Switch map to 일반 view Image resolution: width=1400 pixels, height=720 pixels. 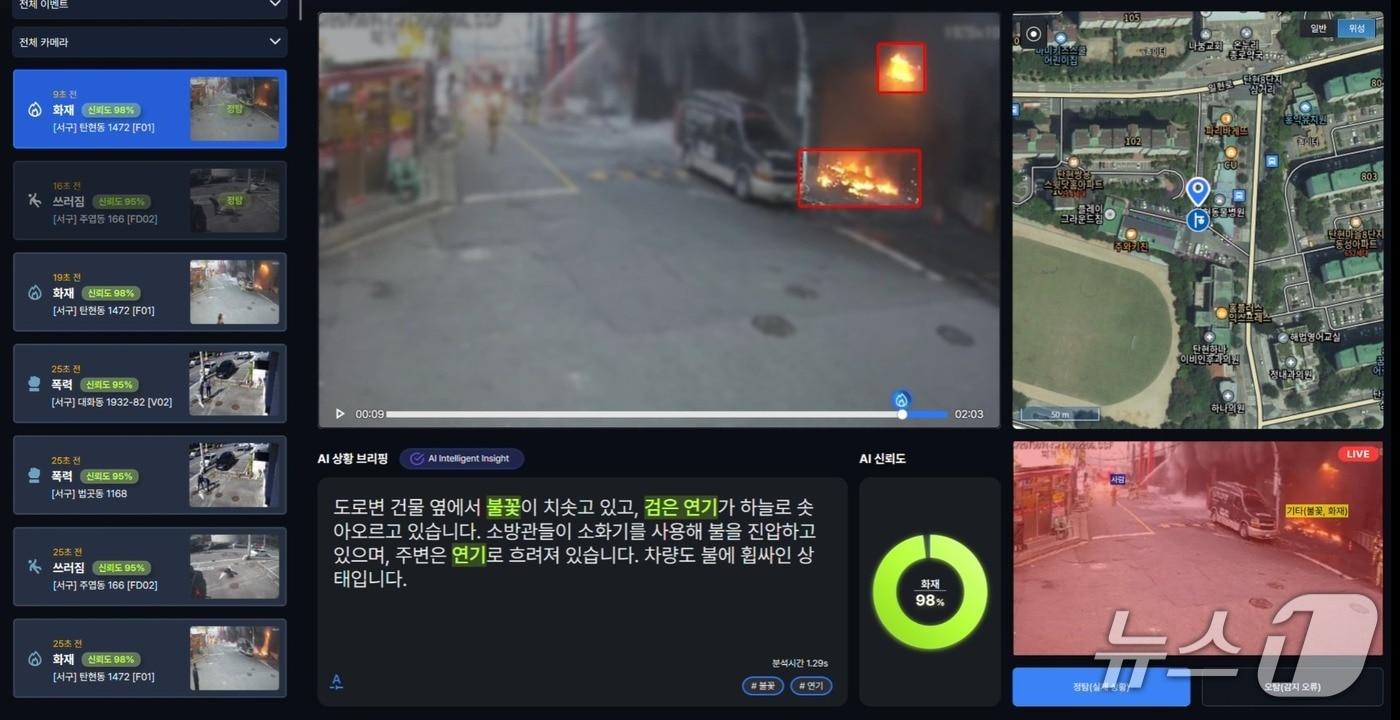click(1318, 29)
